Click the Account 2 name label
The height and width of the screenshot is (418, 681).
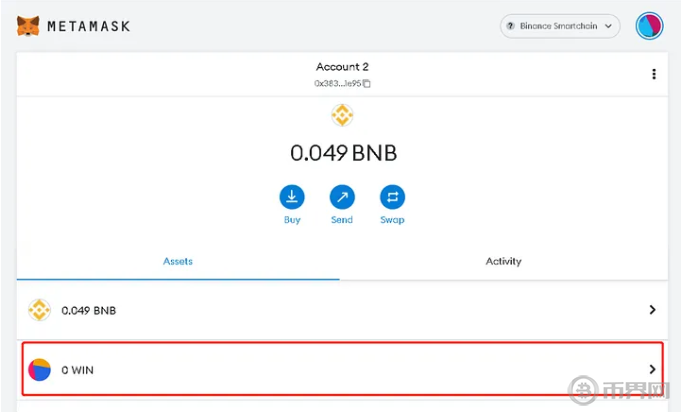pyautogui.click(x=342, y=67)
